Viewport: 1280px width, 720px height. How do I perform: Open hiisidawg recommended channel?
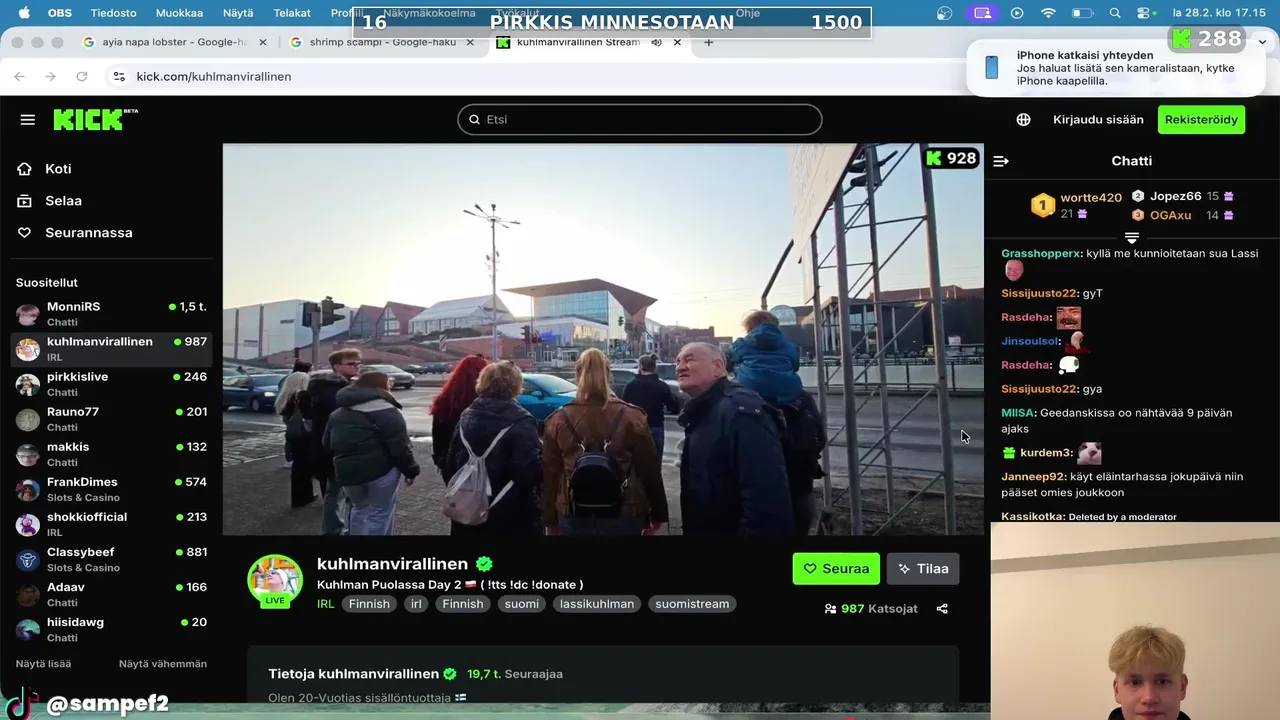point(112,629)
